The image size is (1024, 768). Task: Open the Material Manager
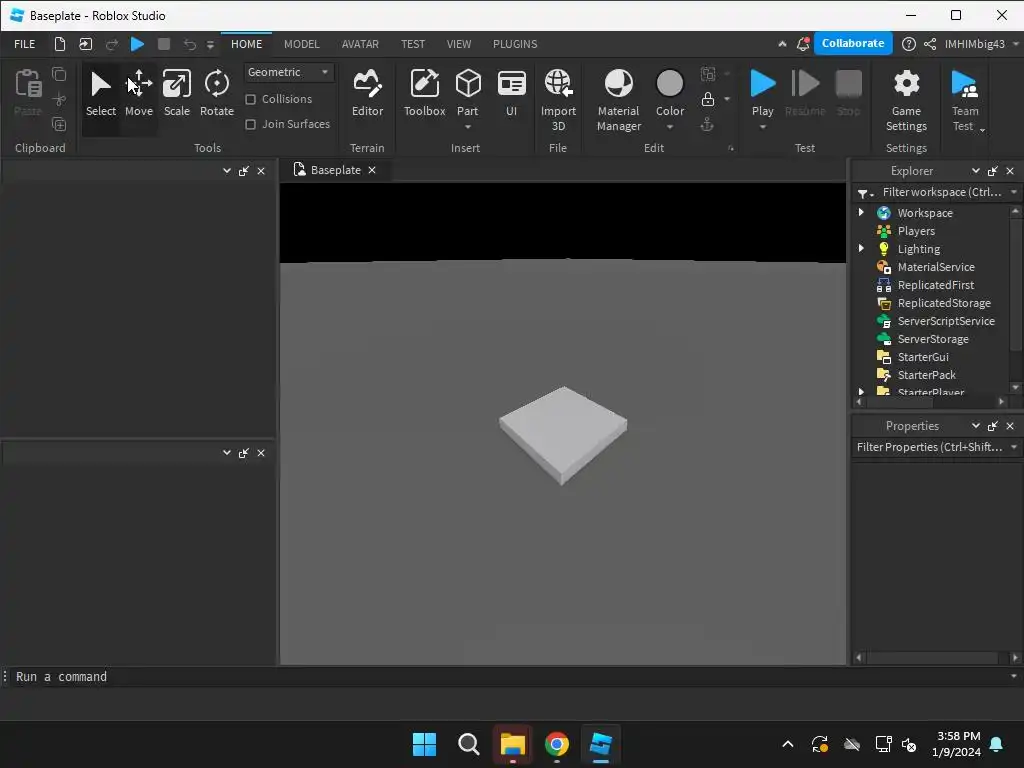click(618, 101)
